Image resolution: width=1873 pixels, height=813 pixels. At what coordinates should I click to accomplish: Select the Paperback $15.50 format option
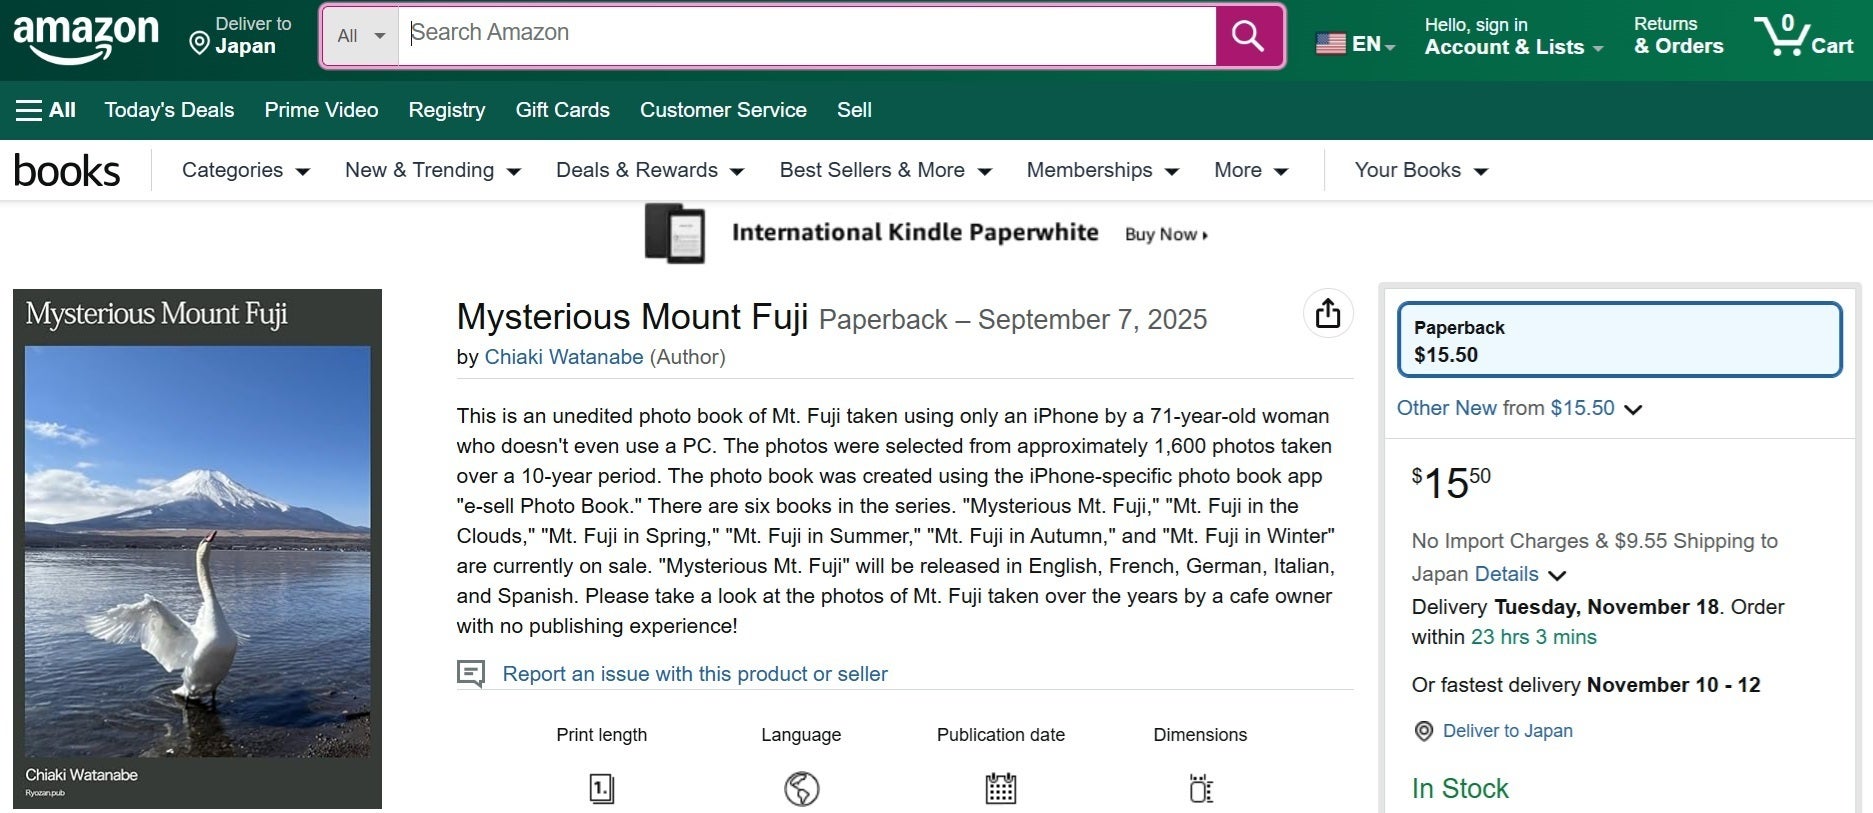coord(1618,340)
